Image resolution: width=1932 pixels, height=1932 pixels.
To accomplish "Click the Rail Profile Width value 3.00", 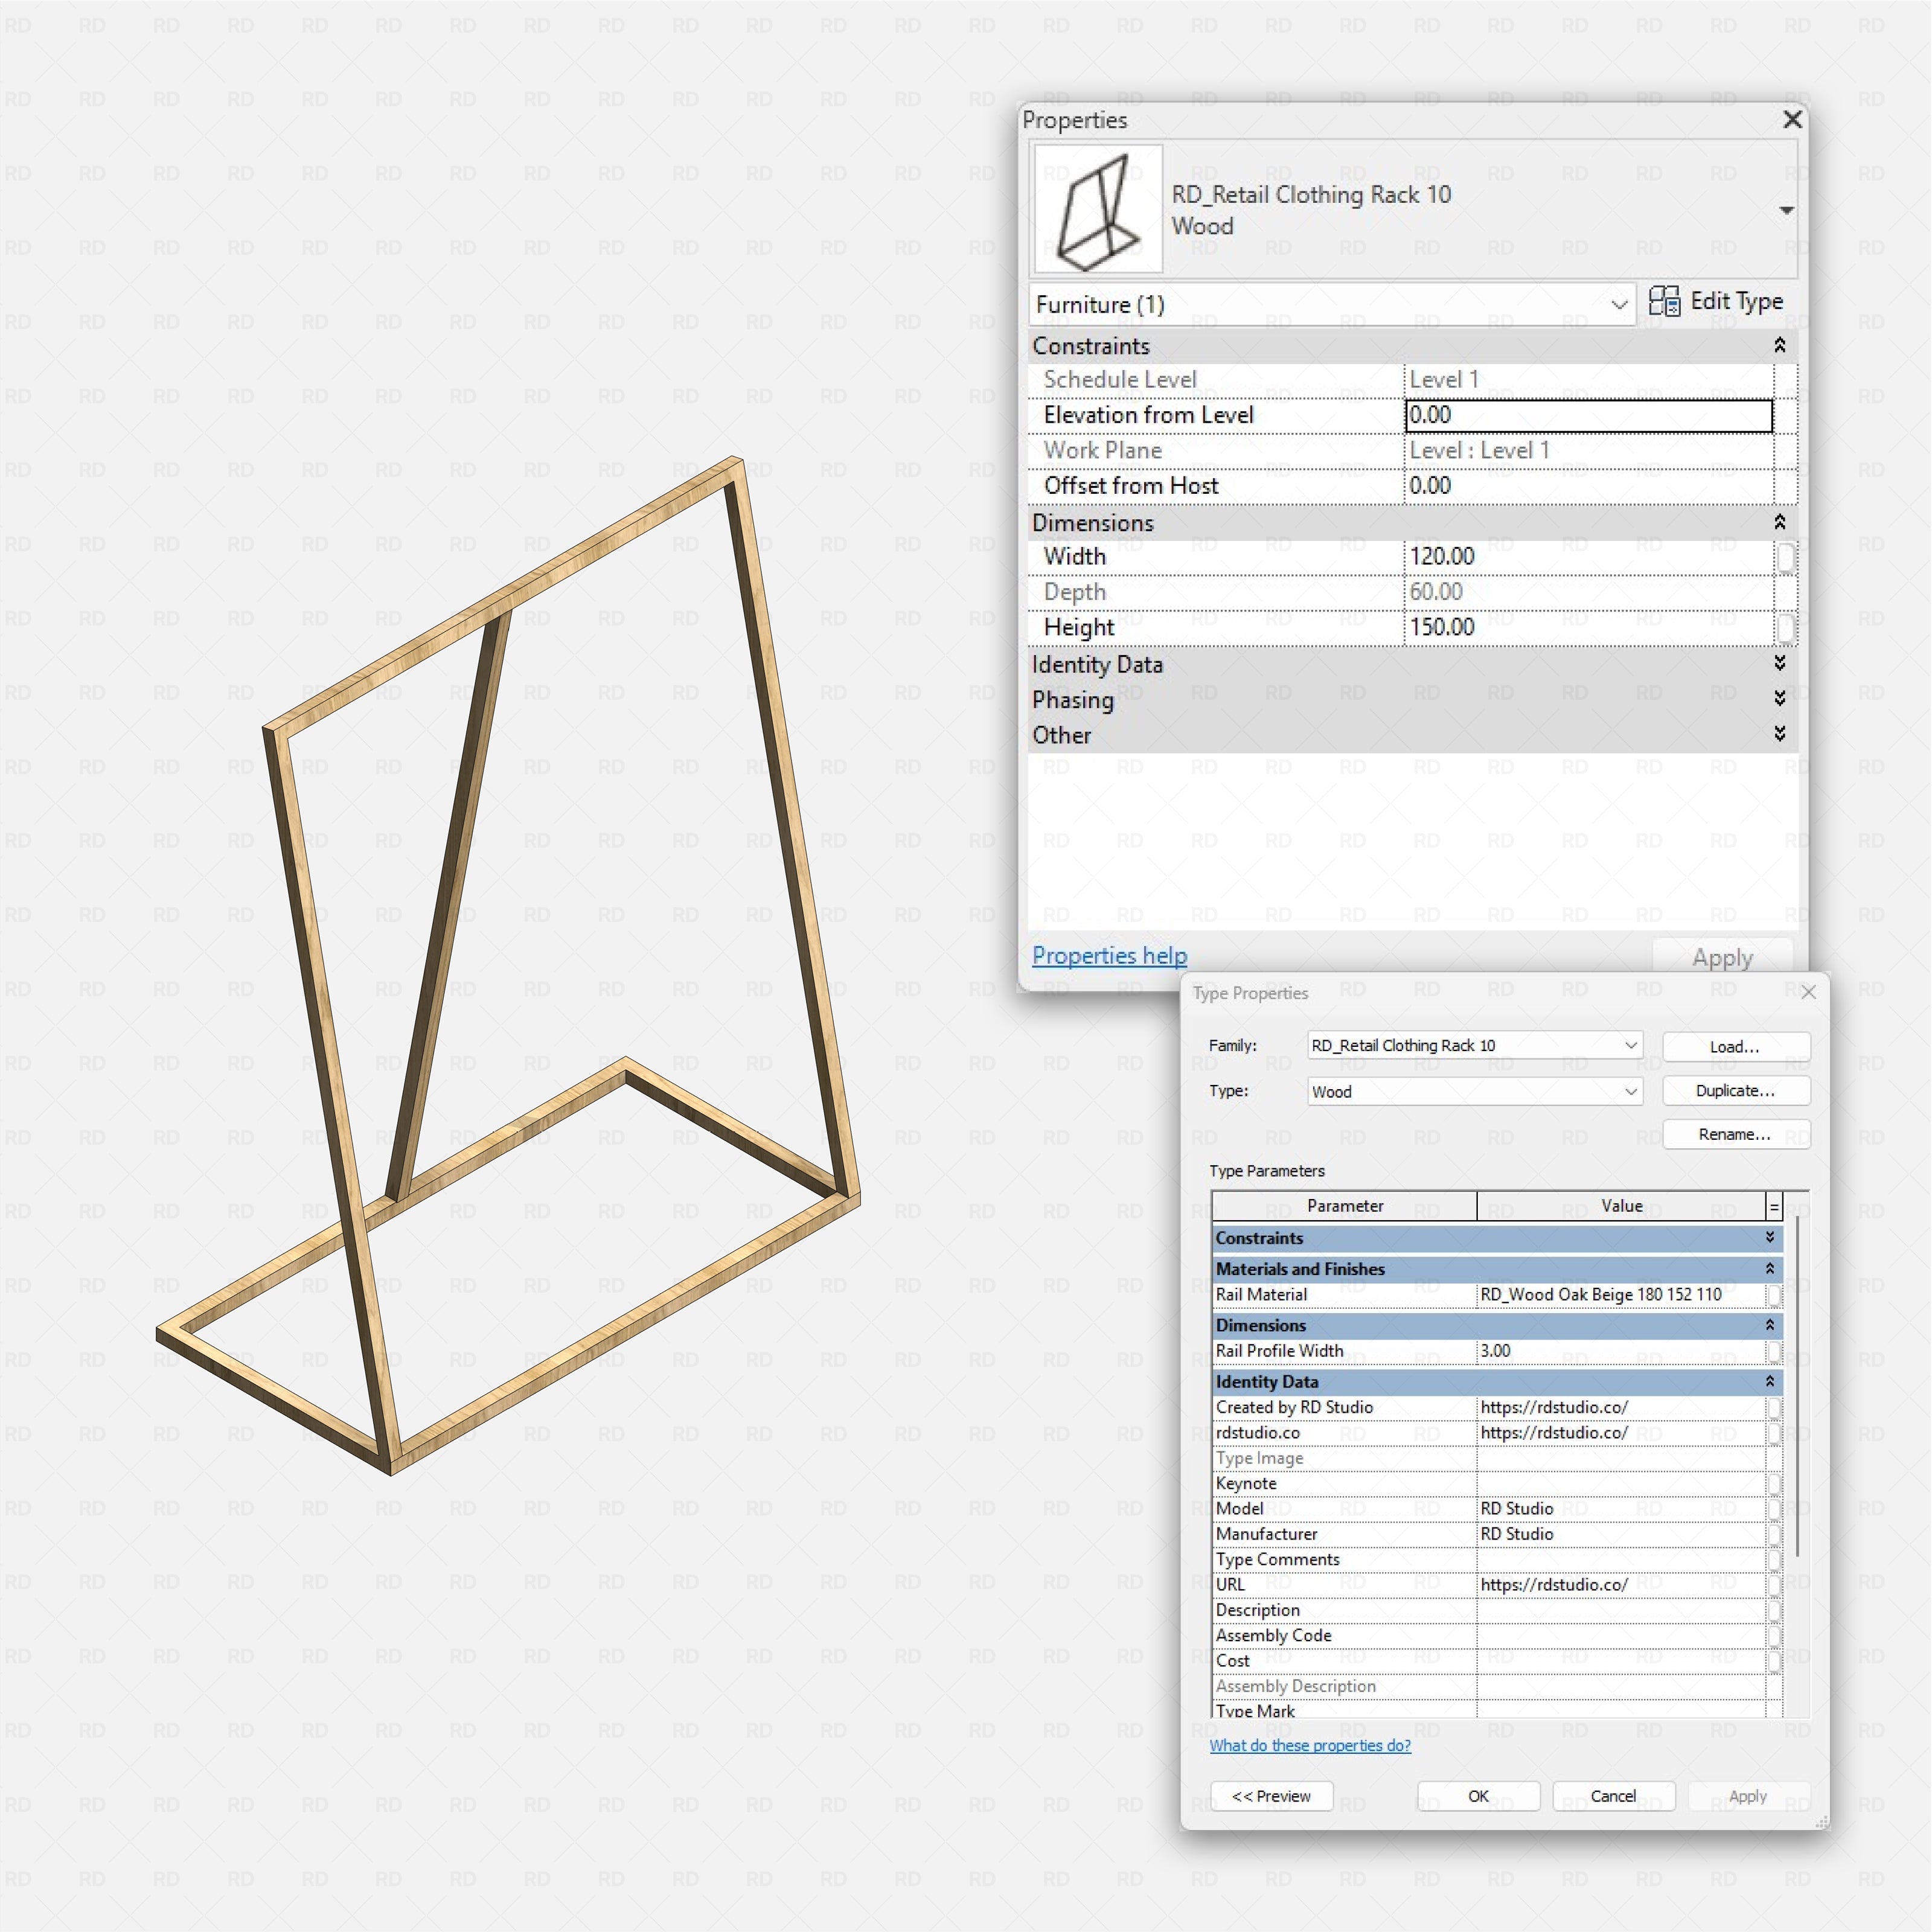I will point(1621,1351).
